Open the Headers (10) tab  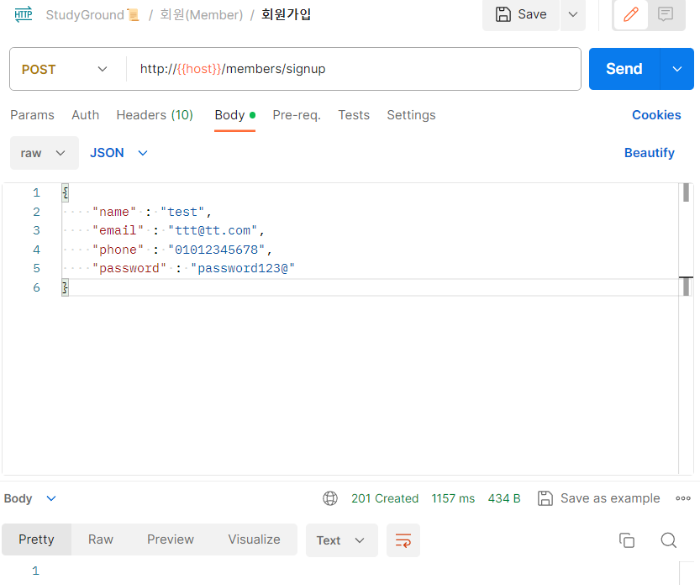154,115
